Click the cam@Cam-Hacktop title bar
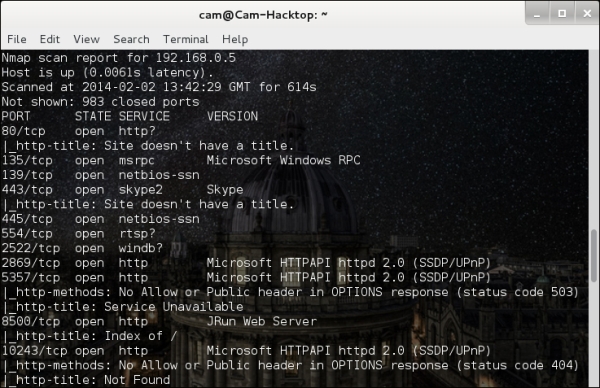Viewport: 600px width, 388px height. click(x=263, y=15)
